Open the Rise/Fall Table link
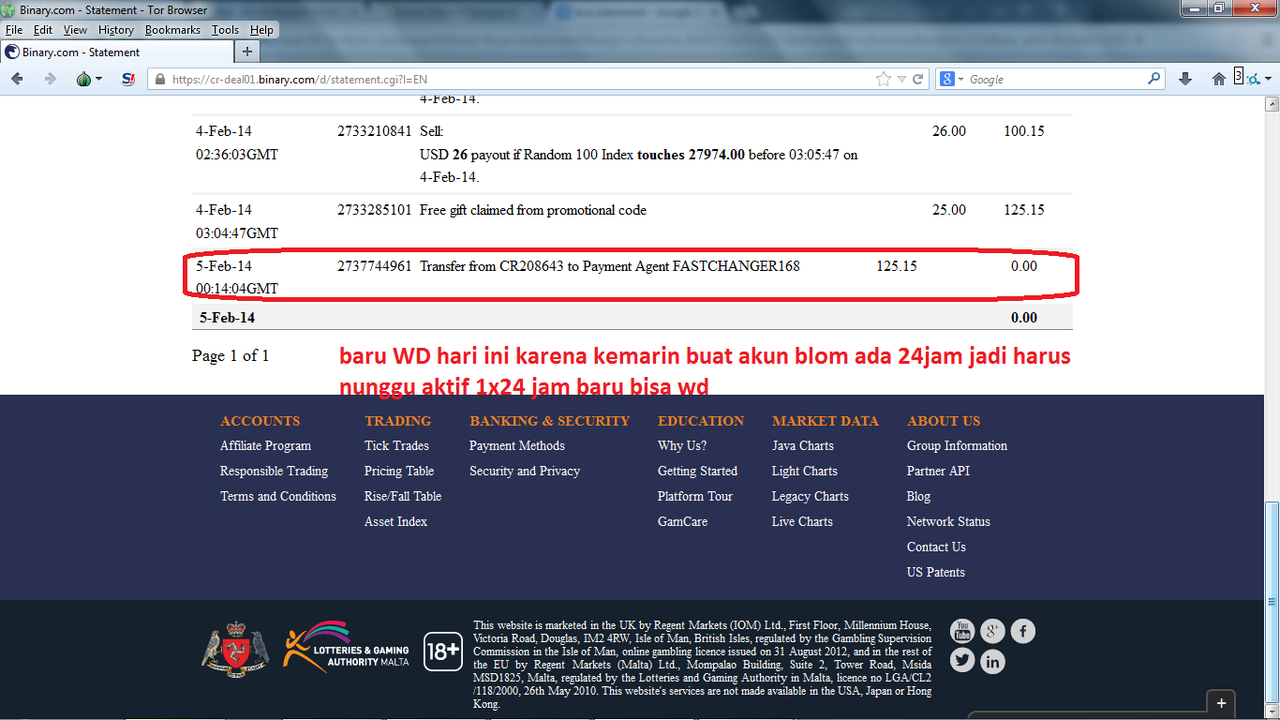1280x720 pixels. tap(403, 496)
